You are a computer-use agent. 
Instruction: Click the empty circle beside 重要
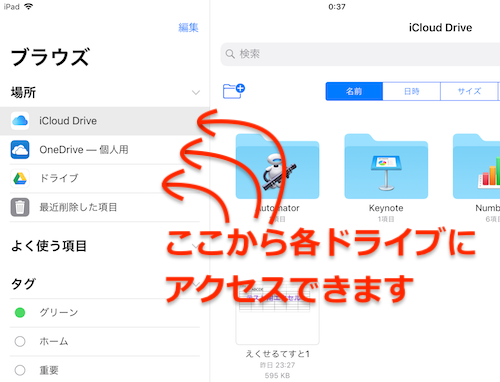(x=20, y=370)
